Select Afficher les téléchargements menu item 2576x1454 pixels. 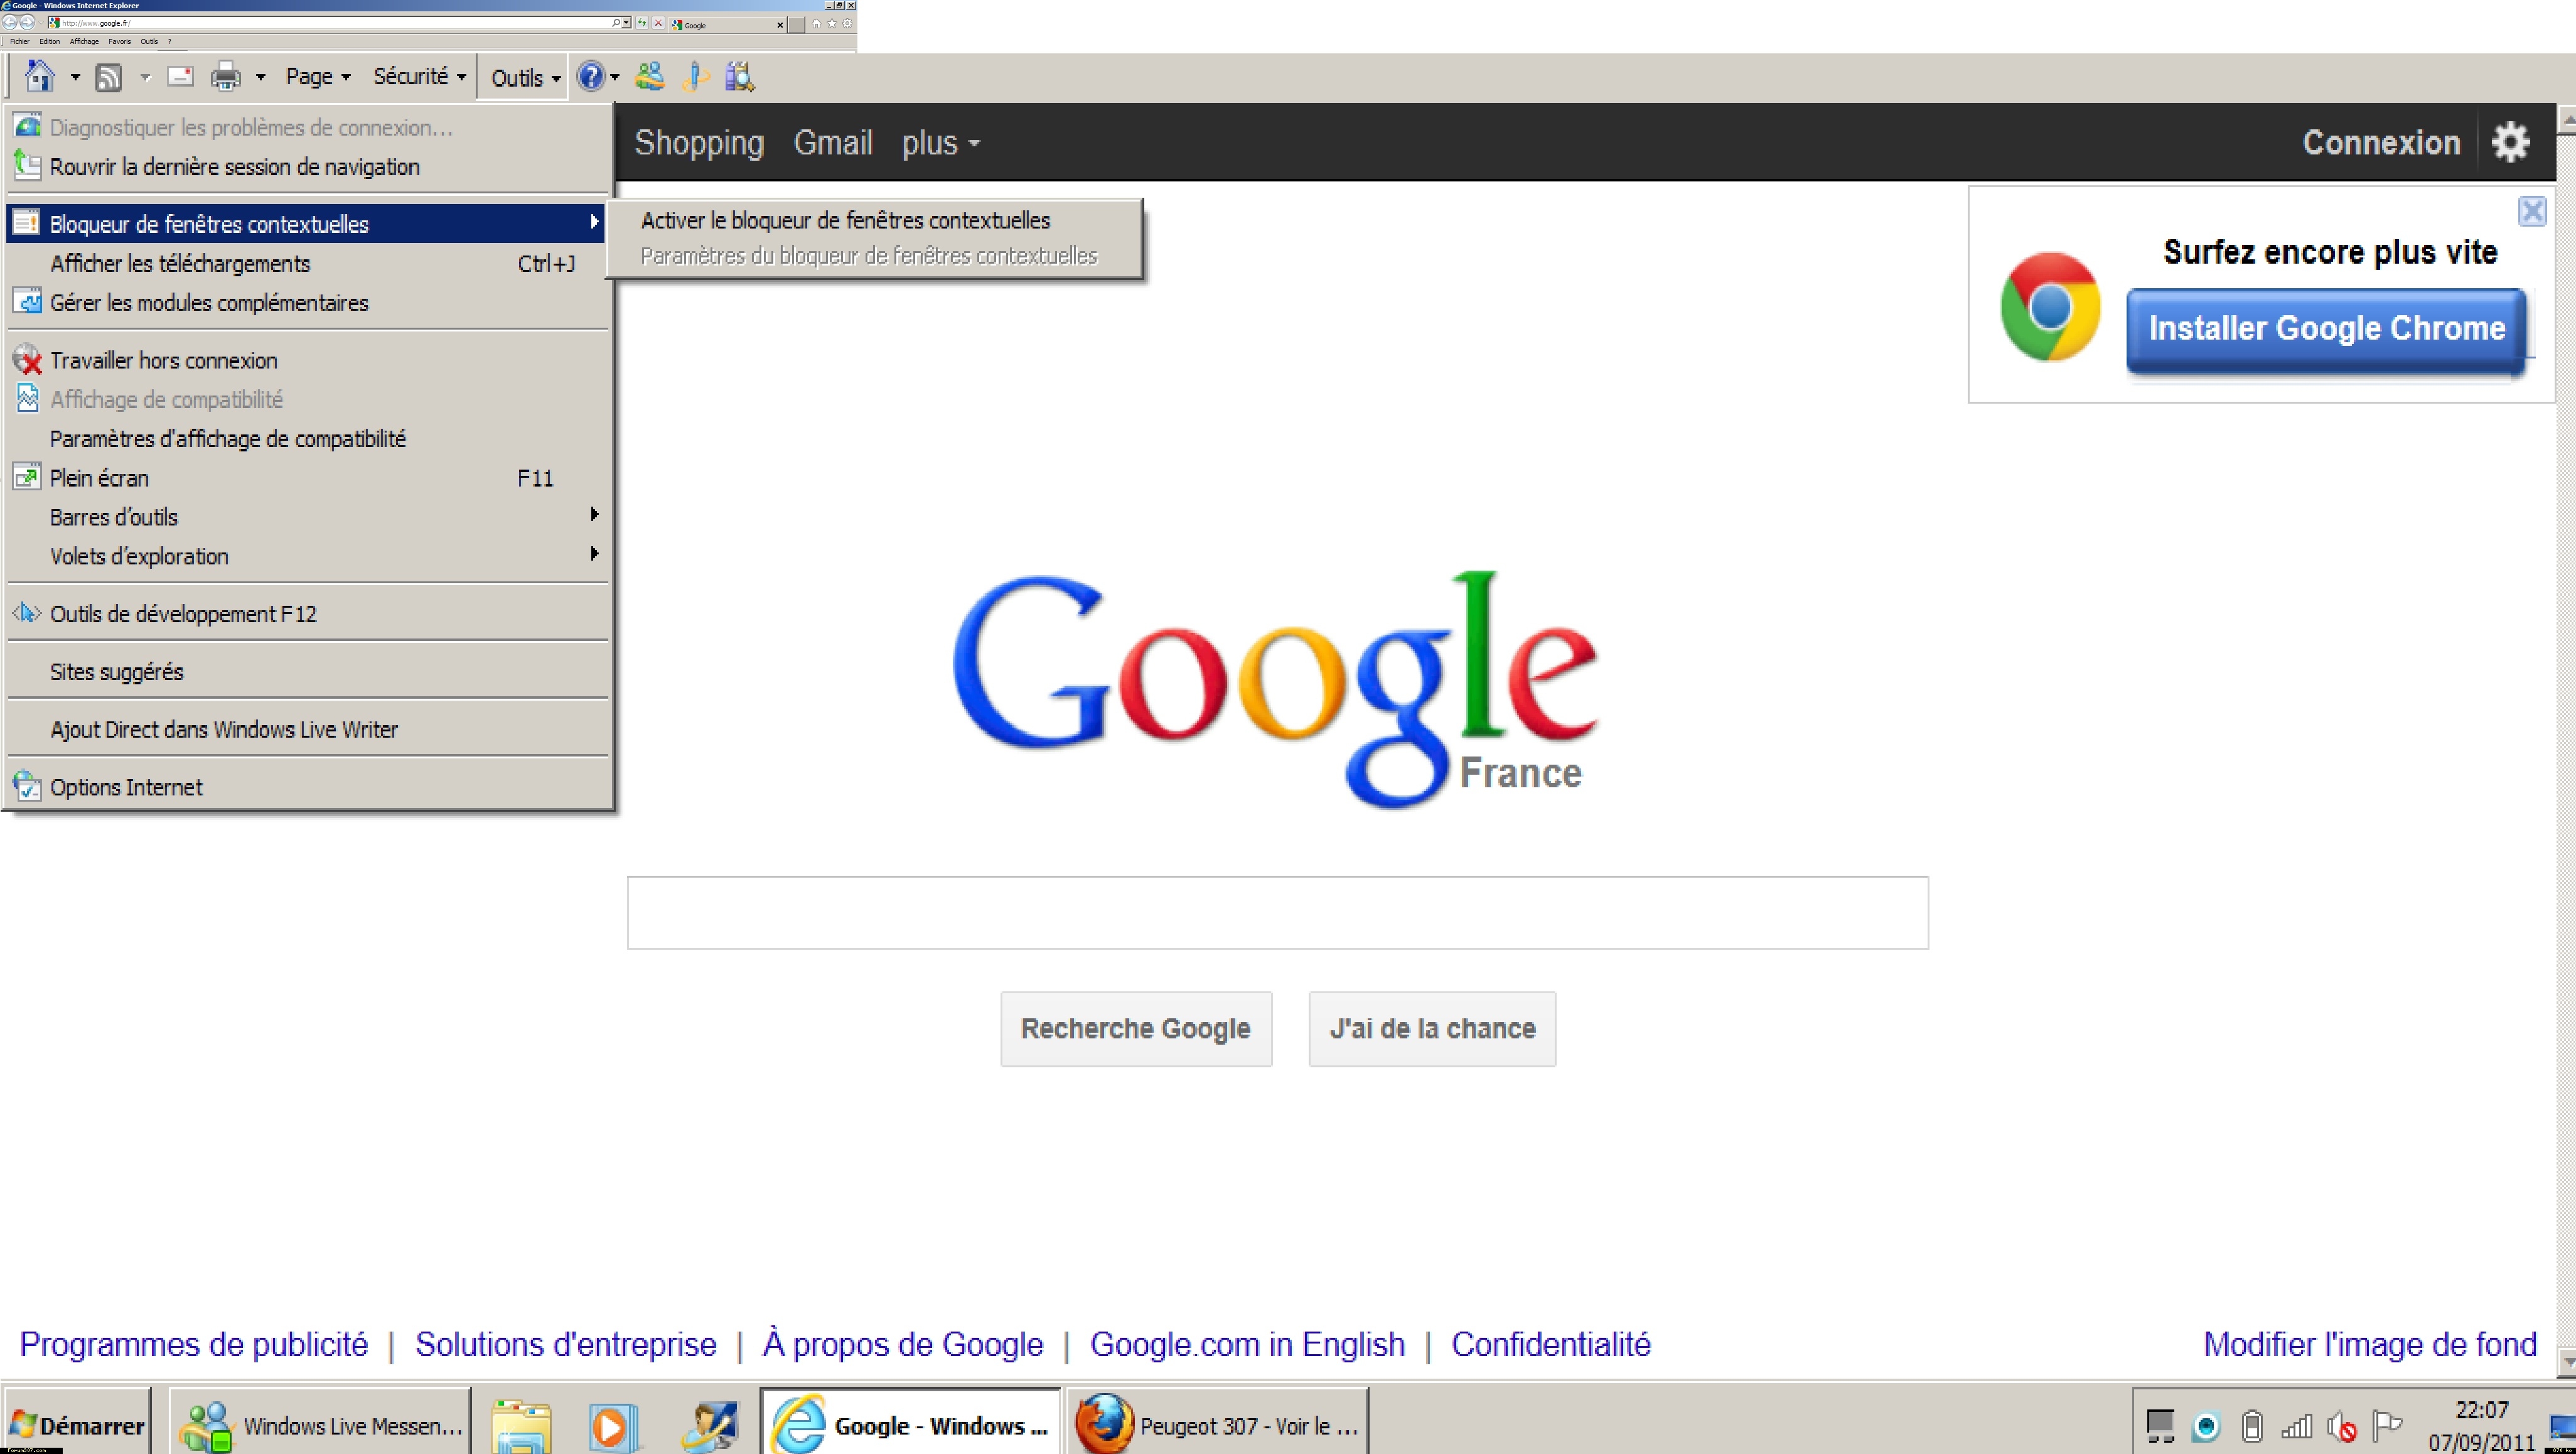[306, 264]
